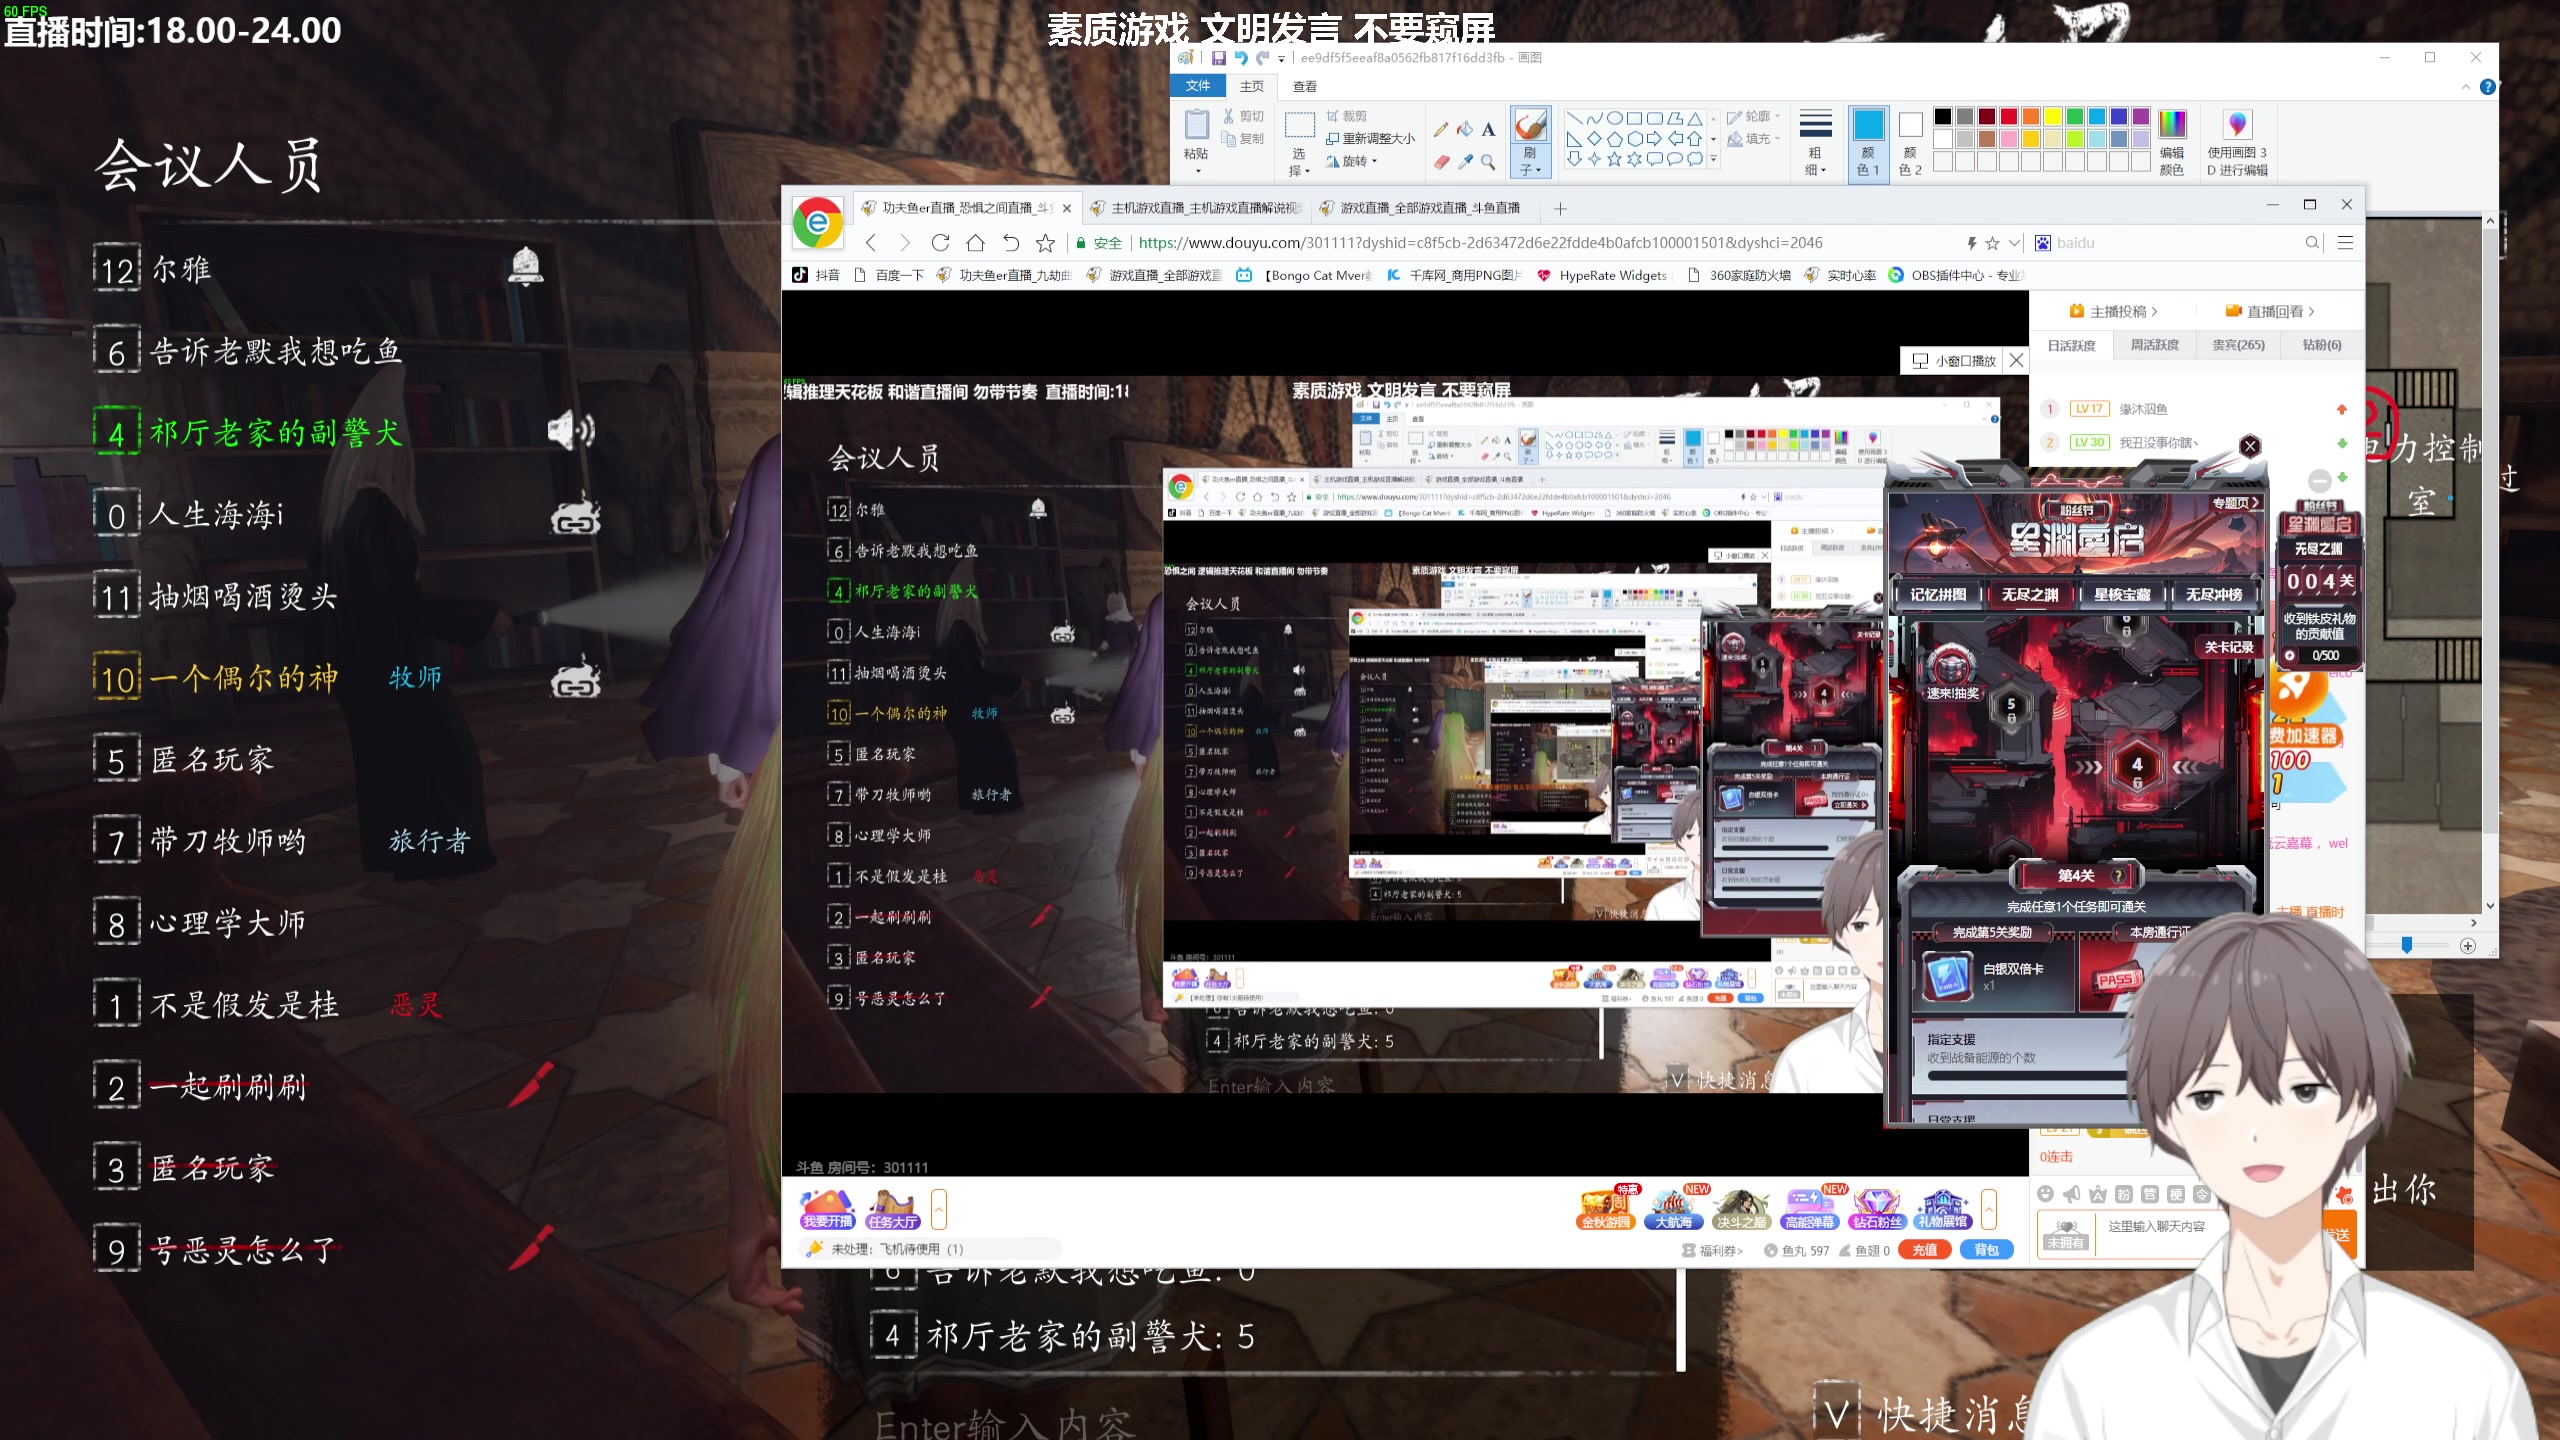
Task: Switch to the 查看 ribbon tab in Paint
Action: (x=1305, y=86)
